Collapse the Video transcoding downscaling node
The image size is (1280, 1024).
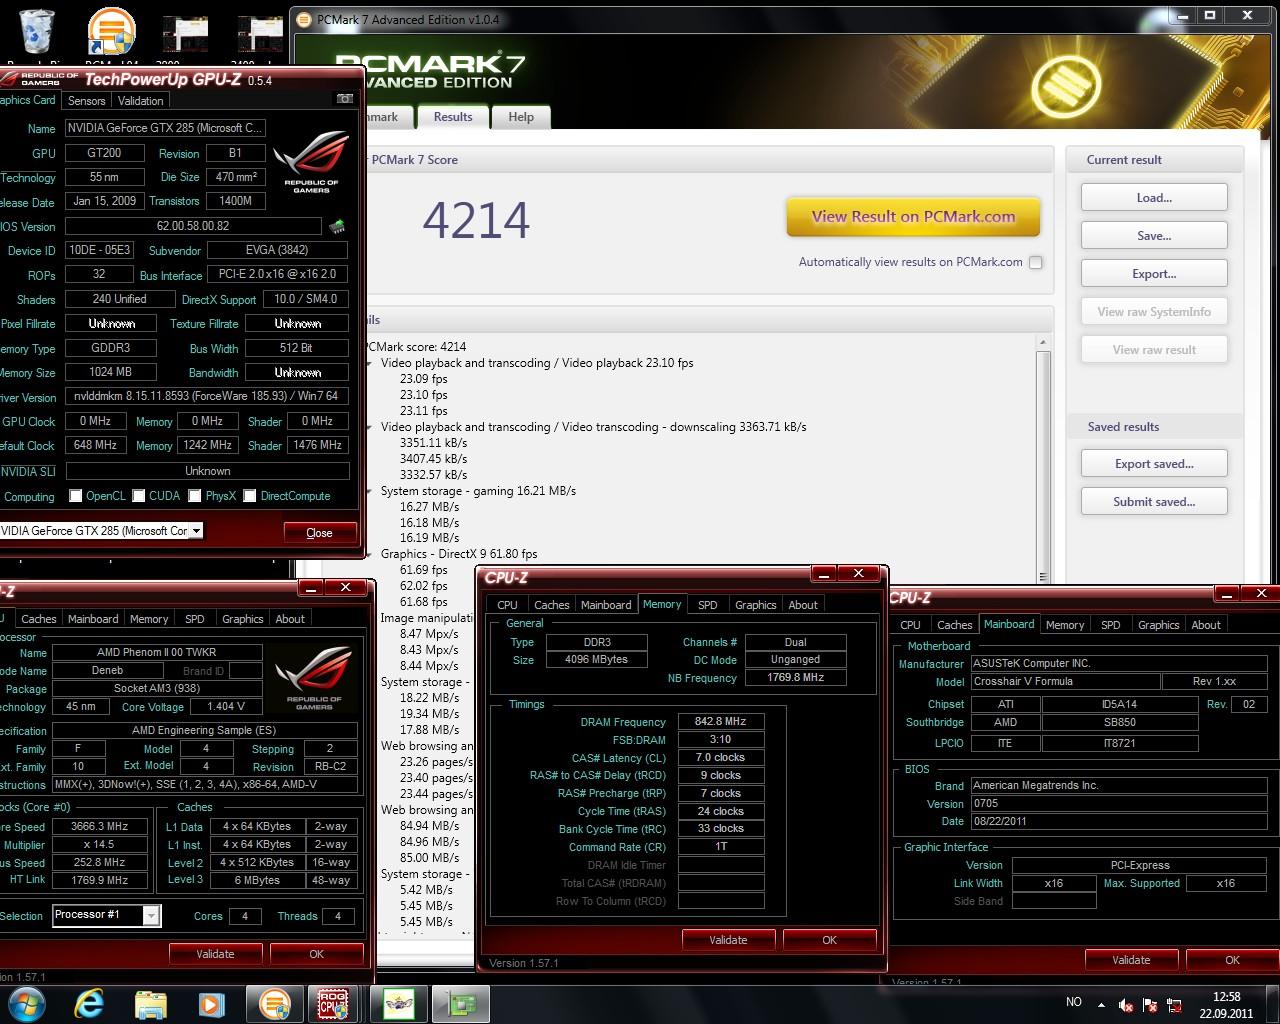[370, 427]
